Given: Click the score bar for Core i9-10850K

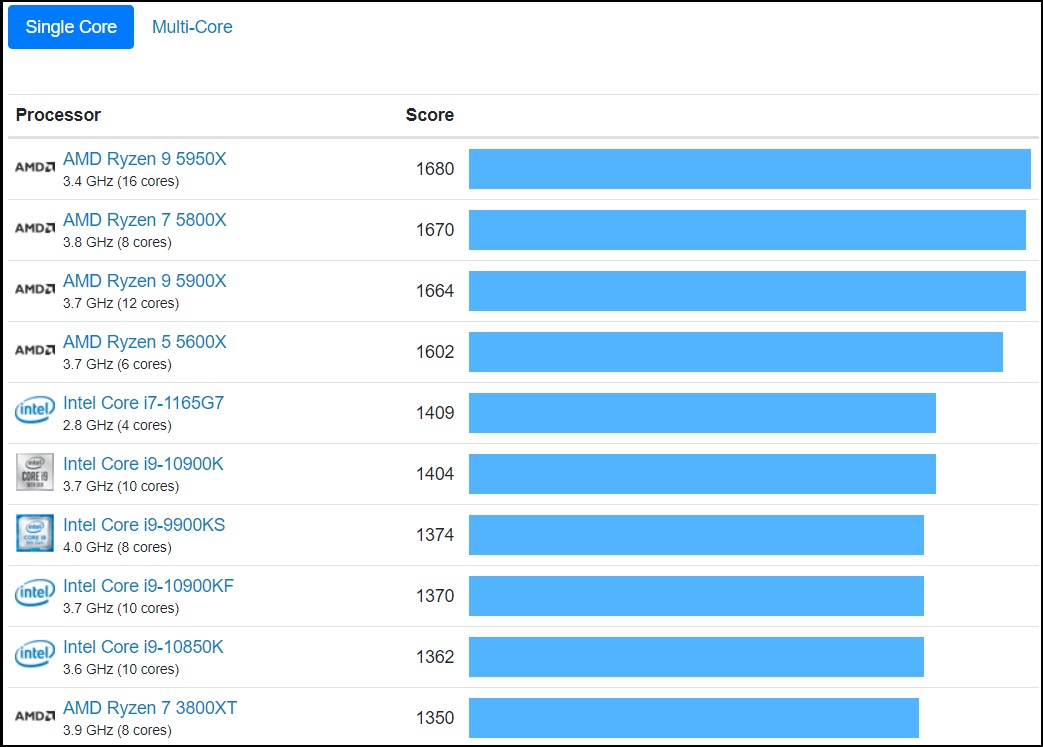Looking at the screenshot, I should click(x=696, y=657).
